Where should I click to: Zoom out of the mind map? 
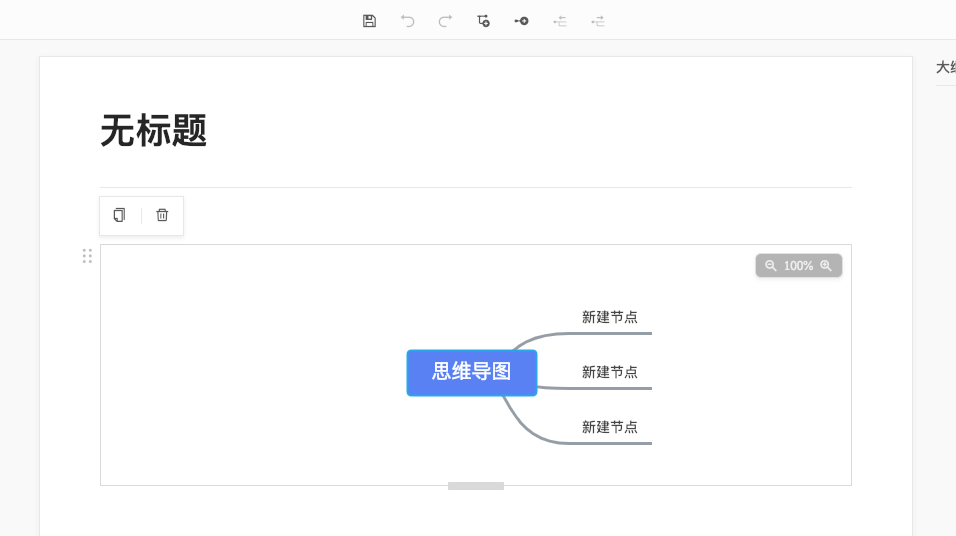[771, 266]
